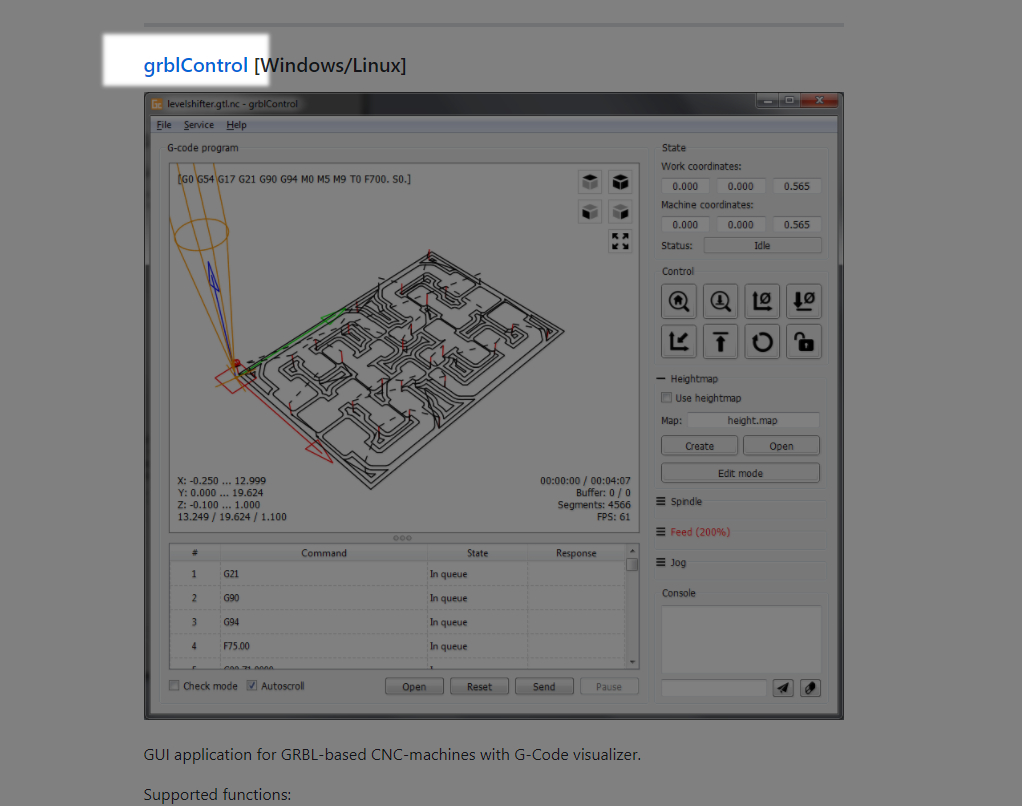Screen dimensions: 1022x806
Task: Click the Z-probe icon in Control panel
Action: click(720, 301)
